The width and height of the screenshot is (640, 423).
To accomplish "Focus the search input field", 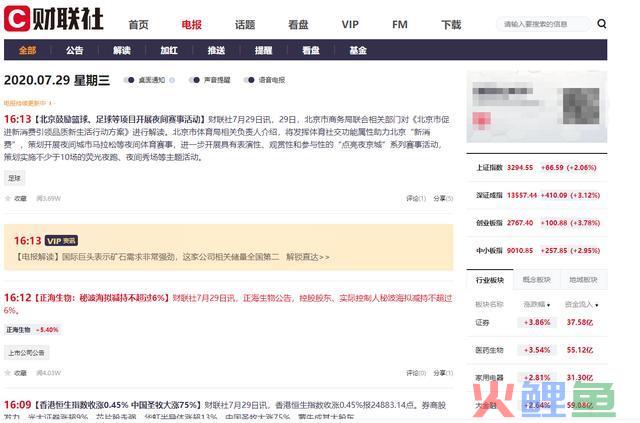I will coord(544,24).
